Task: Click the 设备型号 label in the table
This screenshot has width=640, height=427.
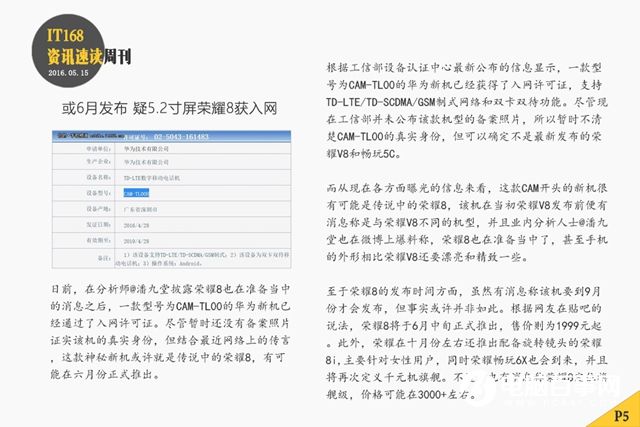Action: point(98,193)
